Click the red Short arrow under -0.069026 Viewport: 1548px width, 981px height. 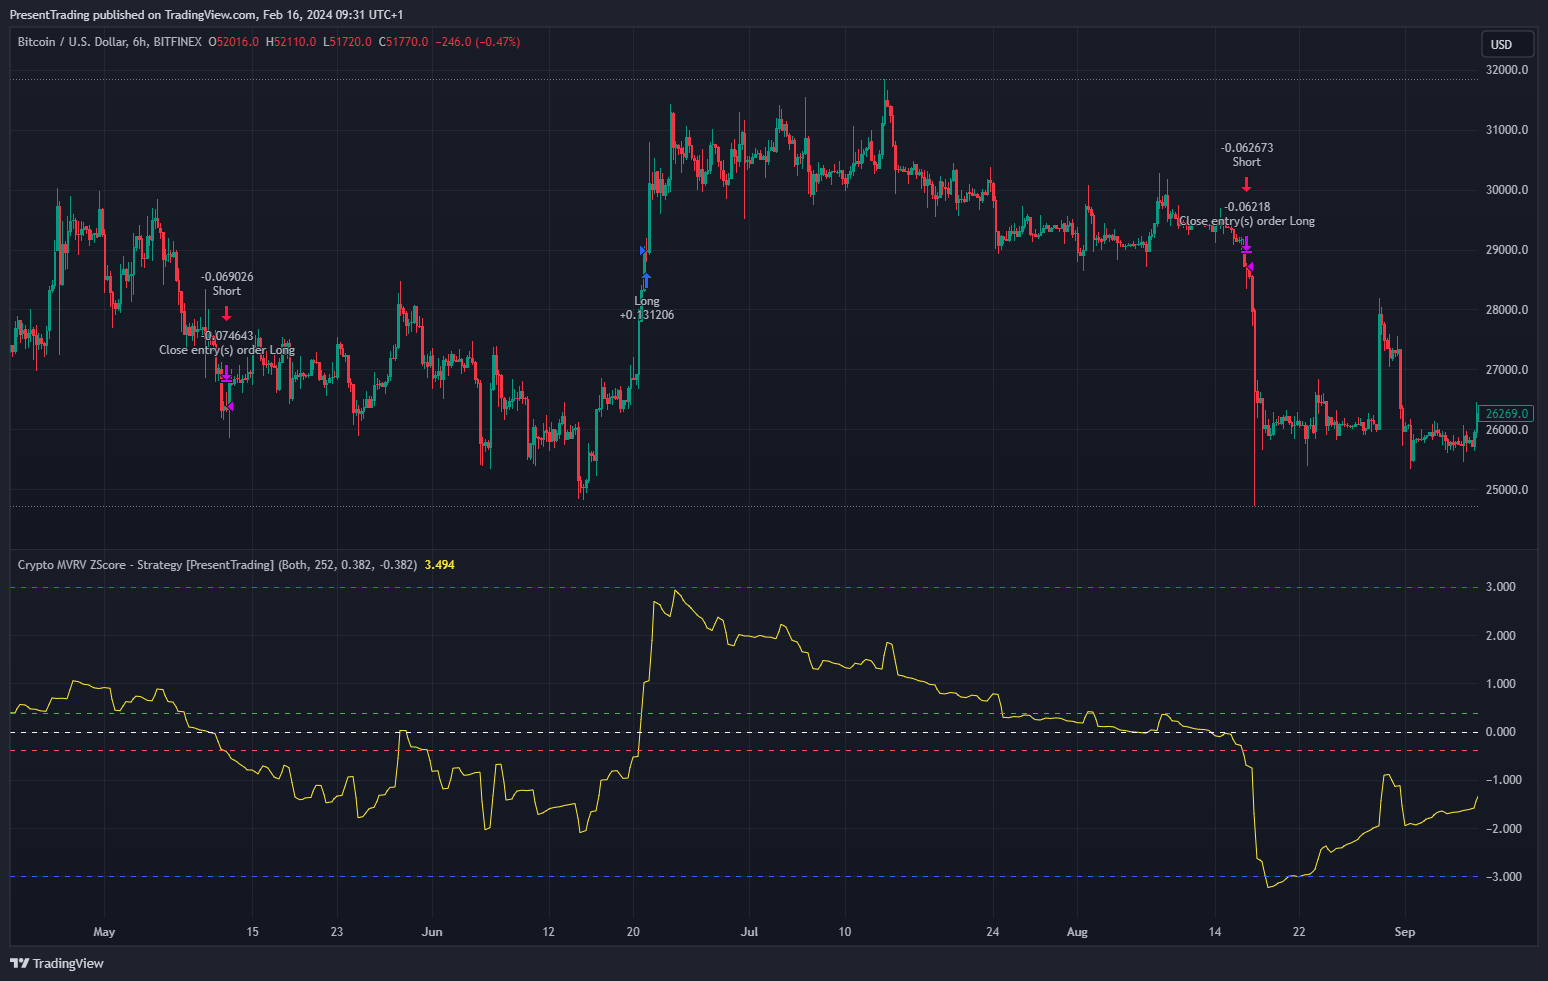point(227,313)
